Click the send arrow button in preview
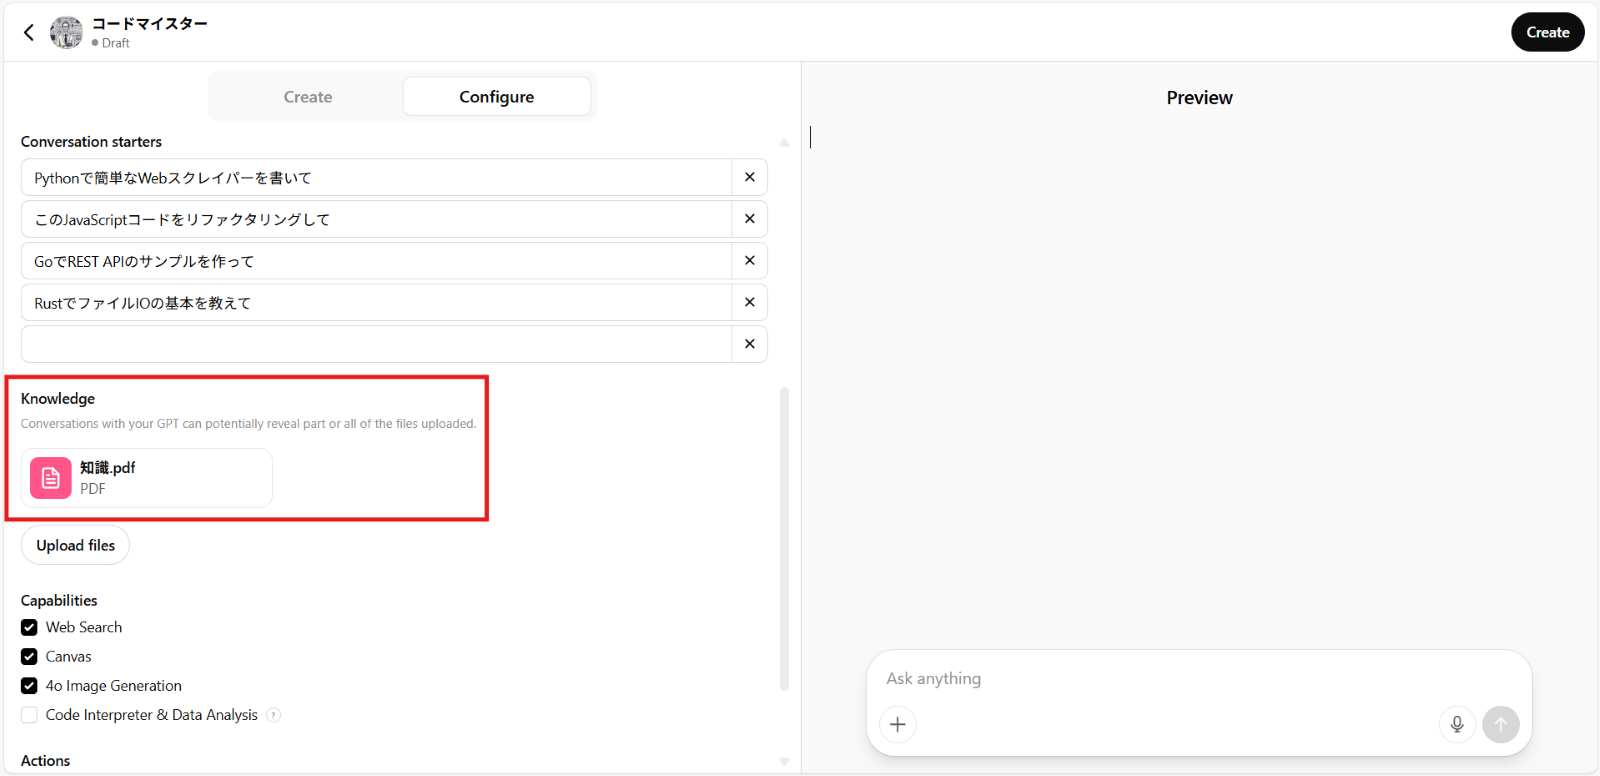The height and width of the screenshot is (776, 1600). tap(1500, 724)
